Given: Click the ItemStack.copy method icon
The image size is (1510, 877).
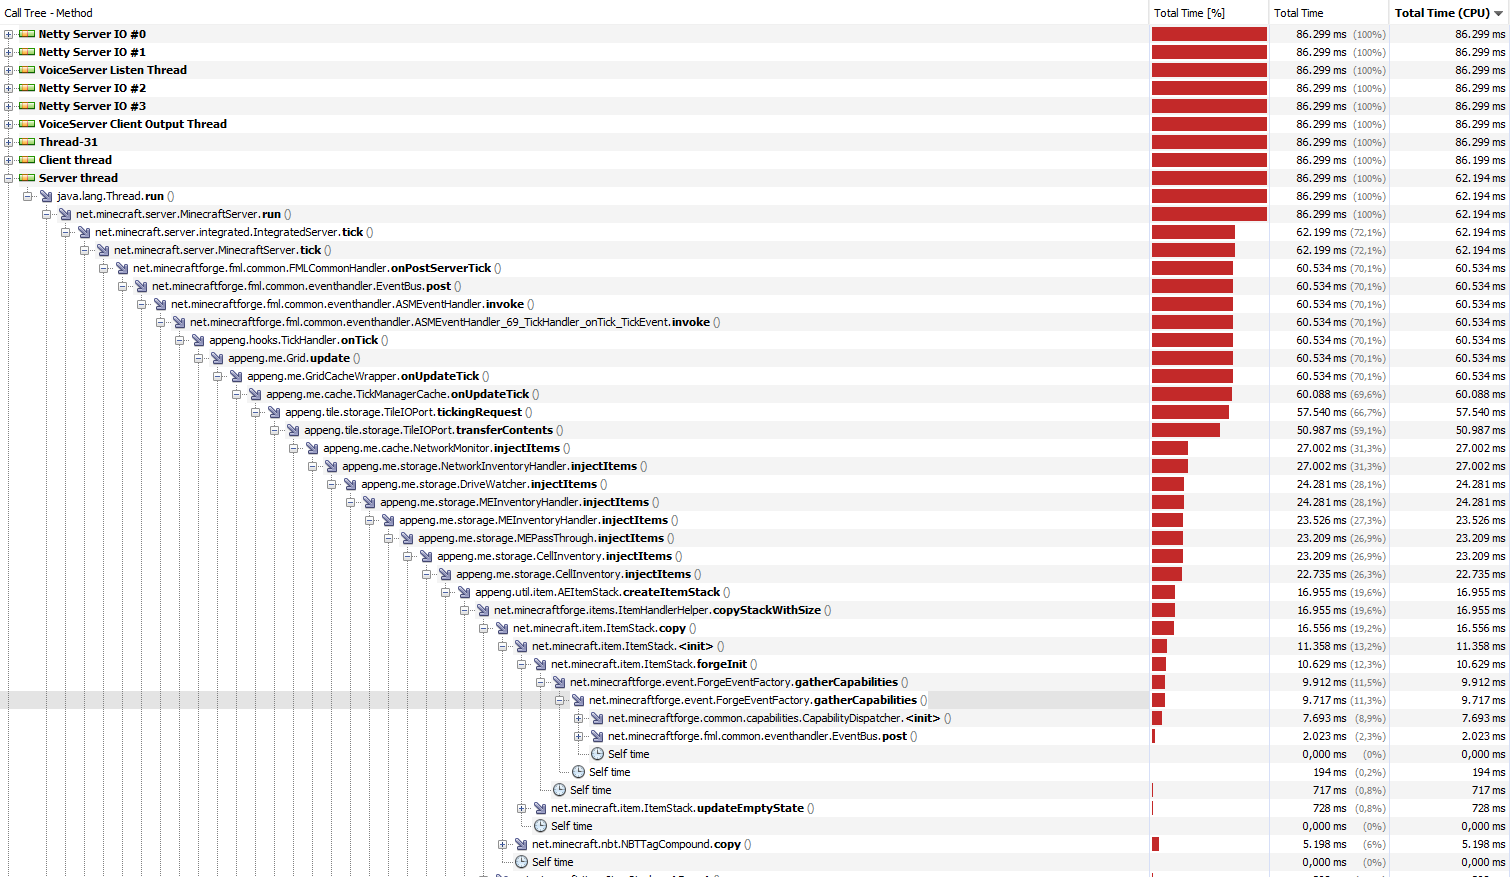Looking at the screenshot, I should click(502, 628).
